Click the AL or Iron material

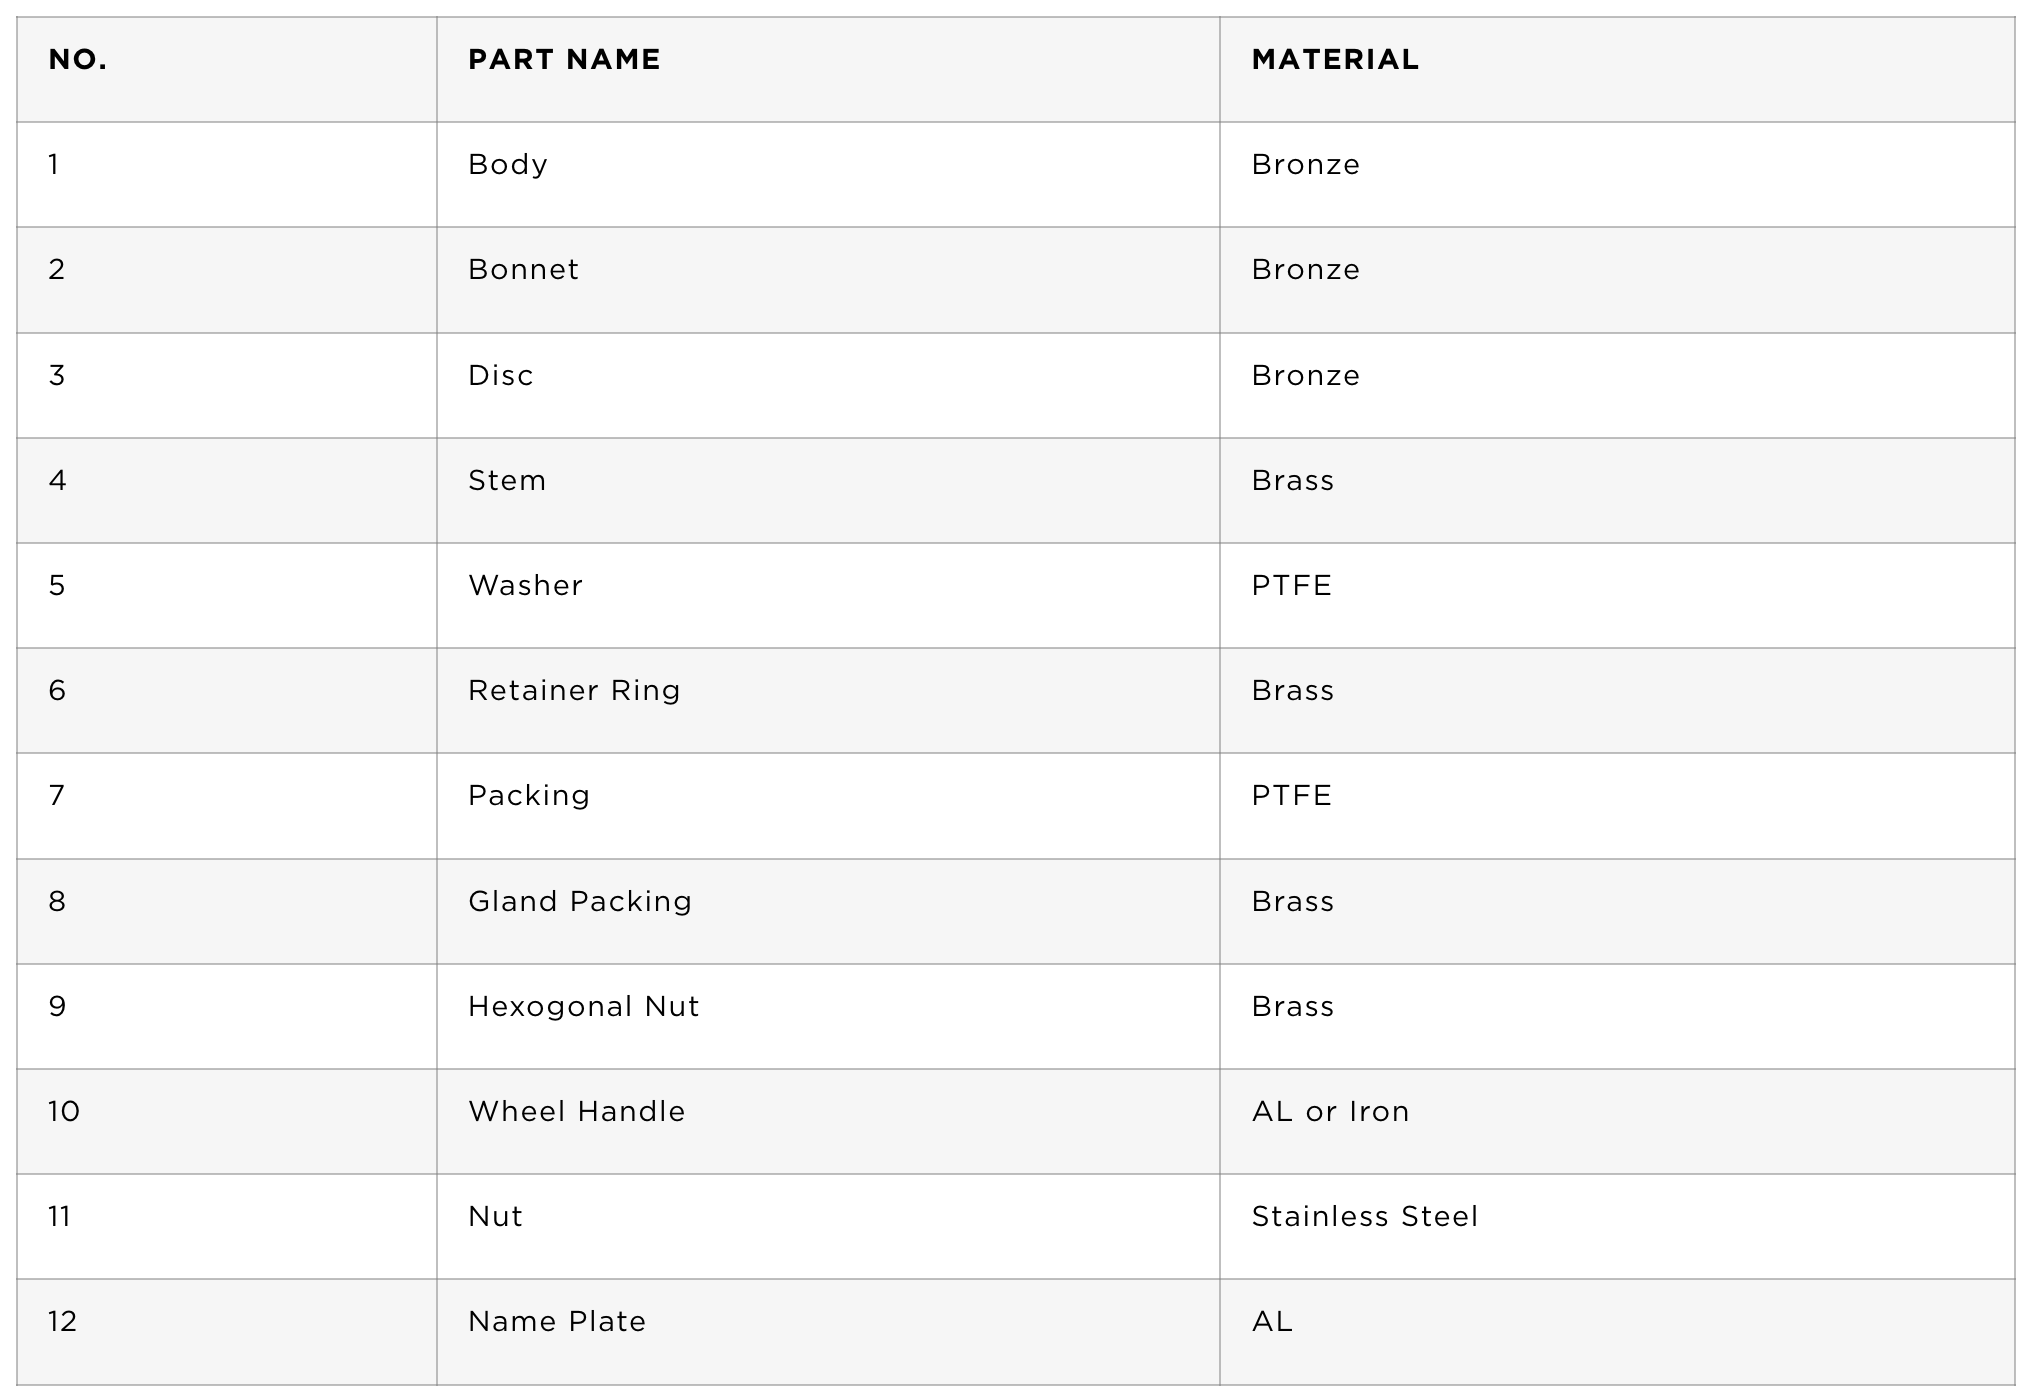pyautogui.click(x=1330, y=1112)
